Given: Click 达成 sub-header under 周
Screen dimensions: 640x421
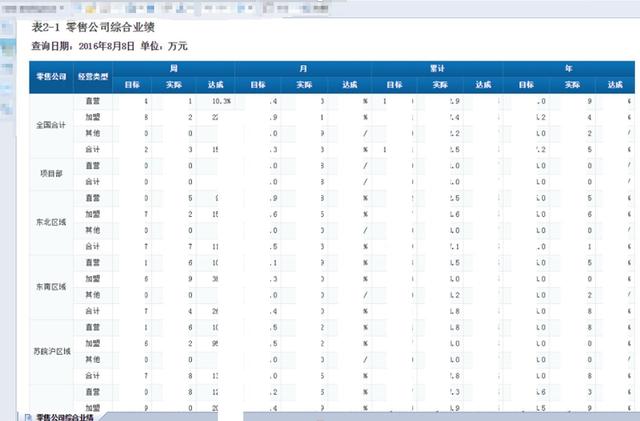Looking at the screenshot, I should point(216,85).
